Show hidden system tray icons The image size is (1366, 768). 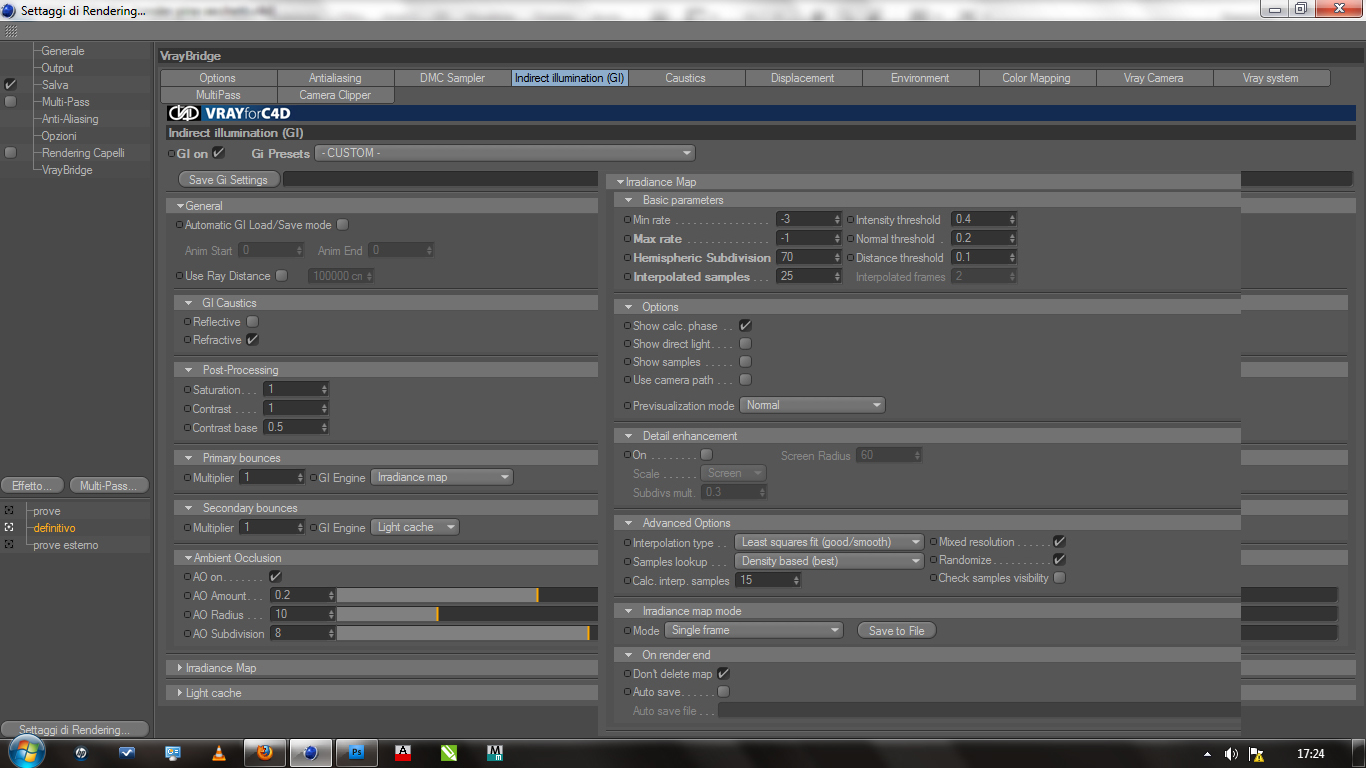(1208, 754)
